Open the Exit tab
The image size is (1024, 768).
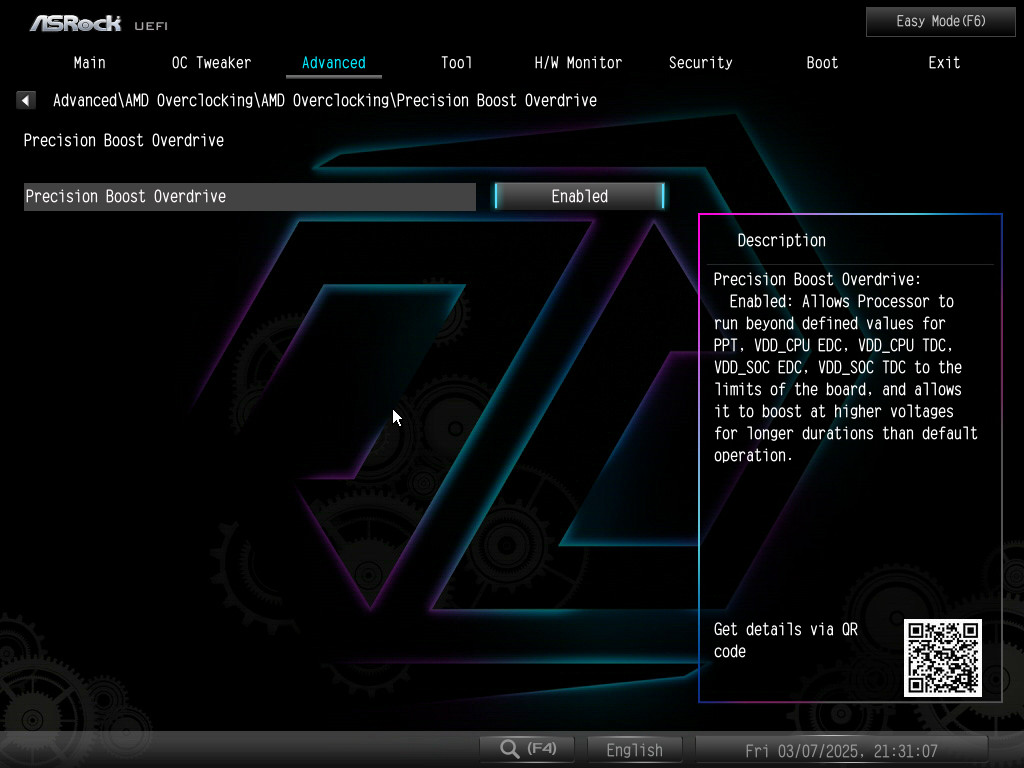click(944, 63)
